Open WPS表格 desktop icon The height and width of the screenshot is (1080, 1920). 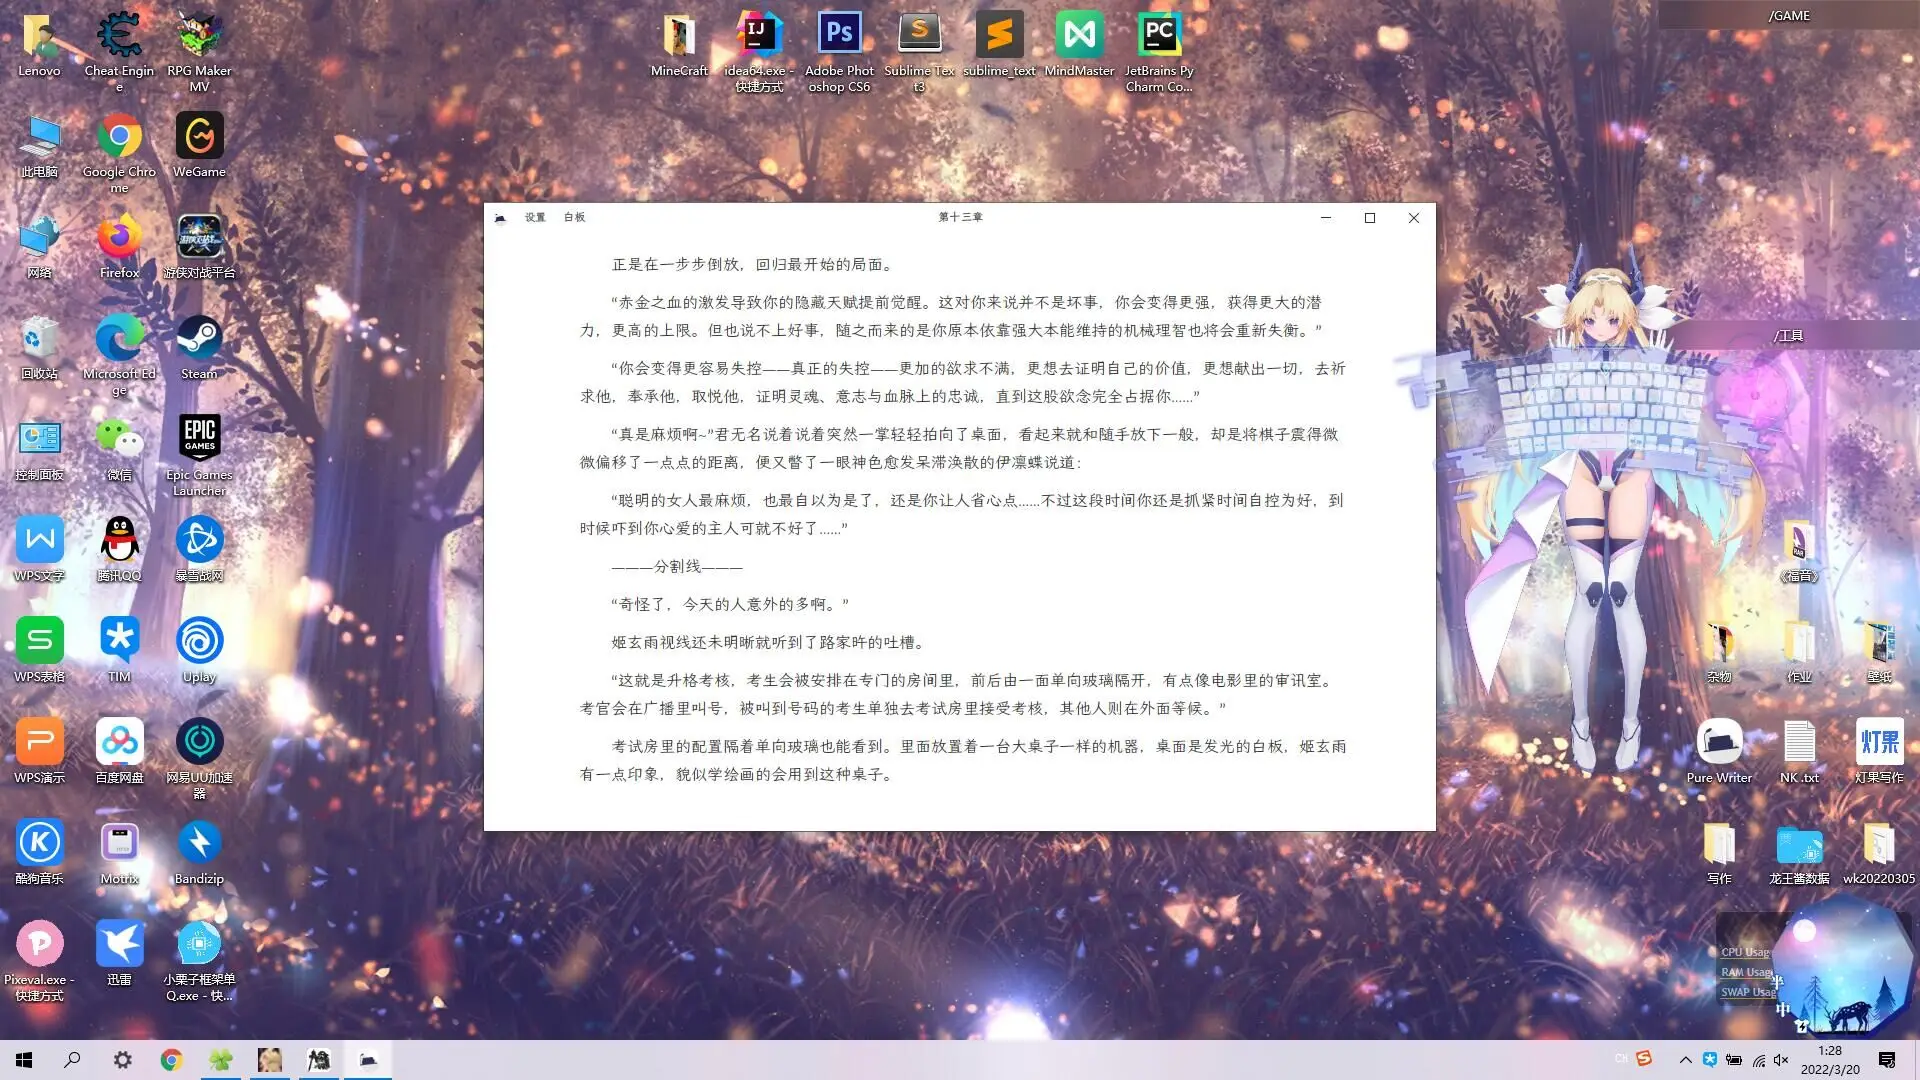coord(39,650)
